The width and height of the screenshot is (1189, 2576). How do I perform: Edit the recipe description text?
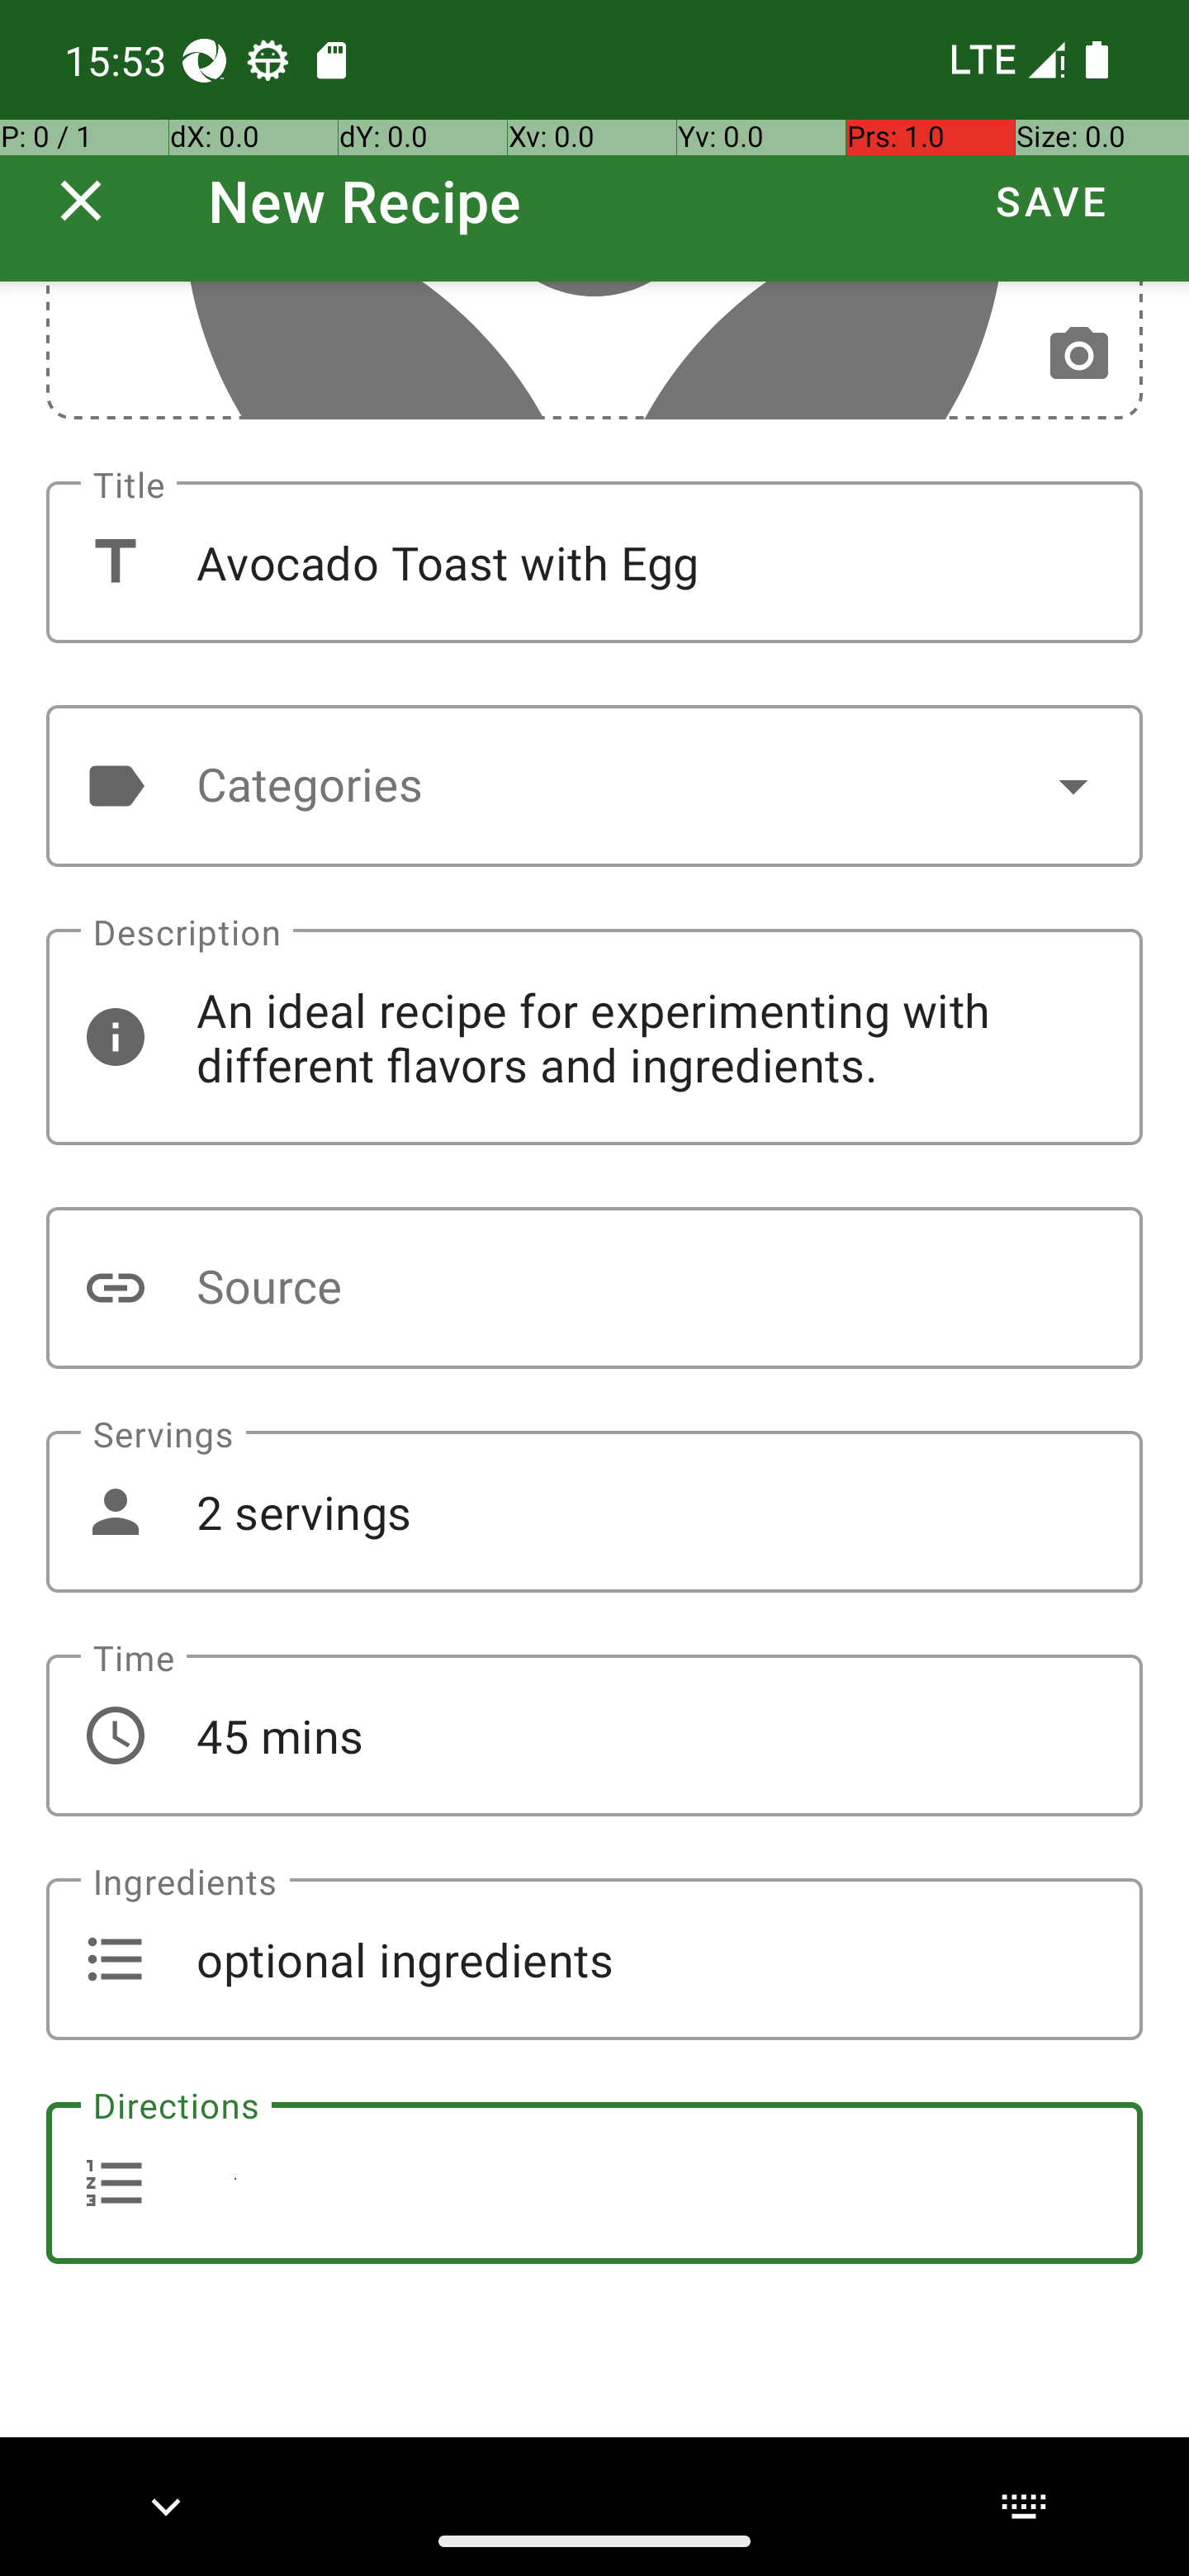click(x=594, y=1037)
